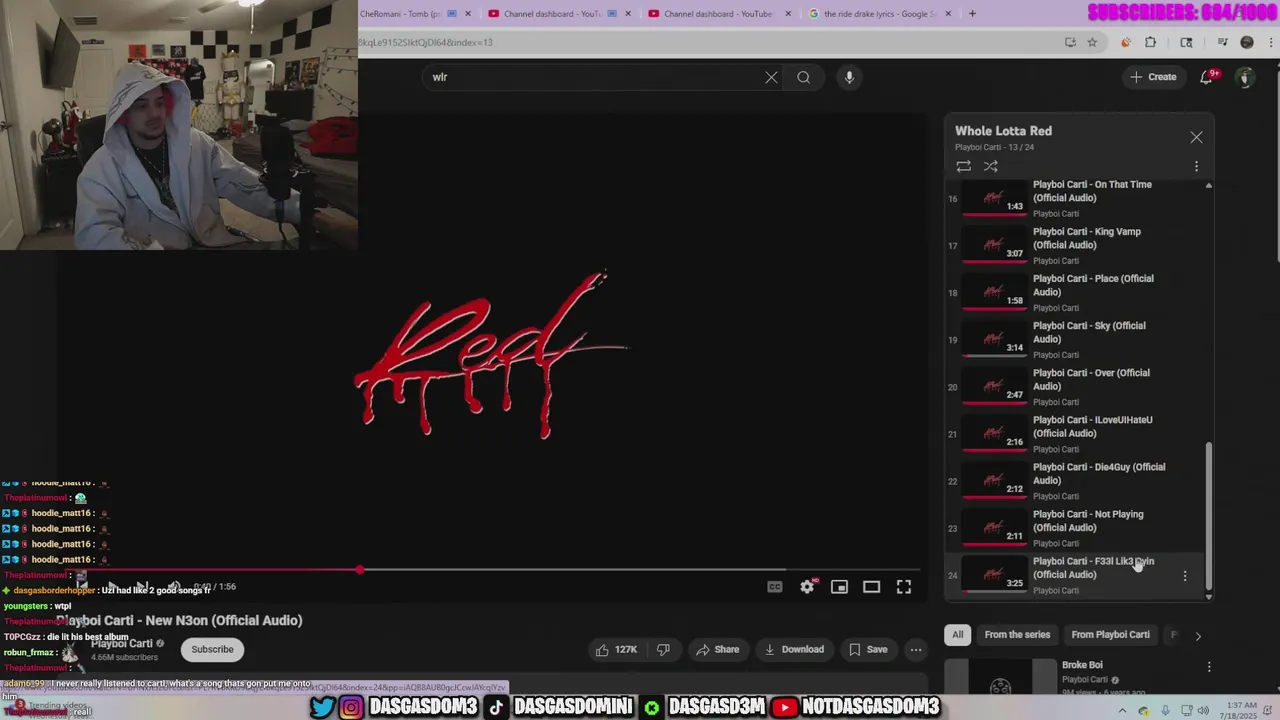
Task: Toggle shuffle playlist
Action: pyautogui.click(x=991, y=166)
